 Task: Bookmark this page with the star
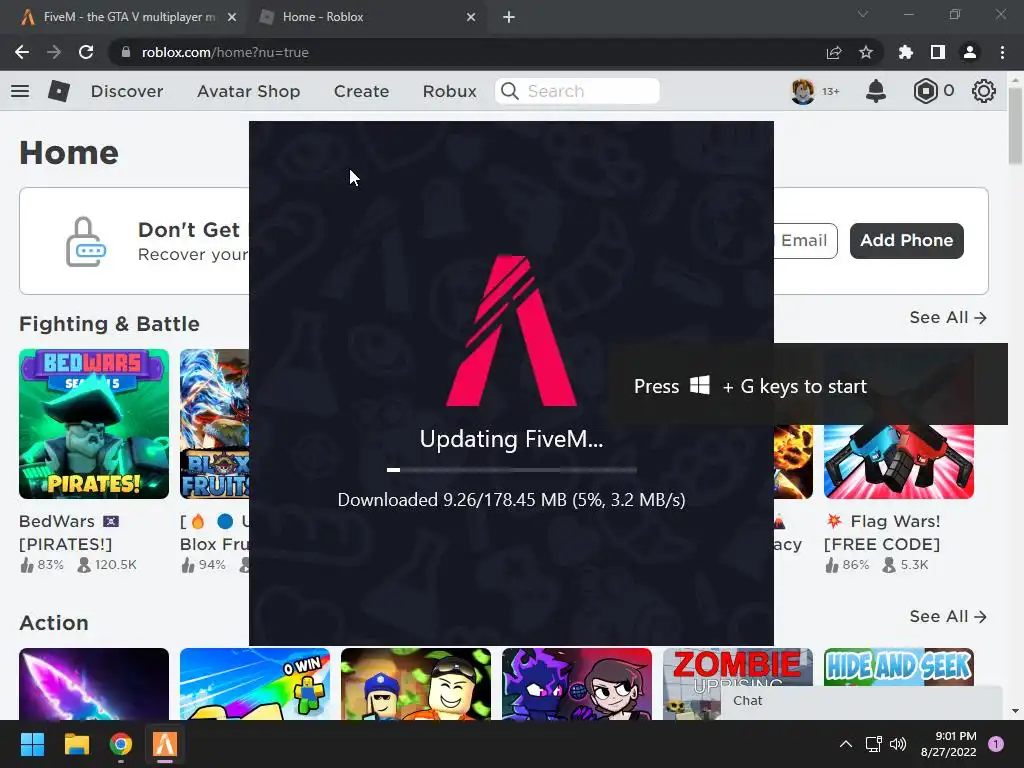[866, 52]
